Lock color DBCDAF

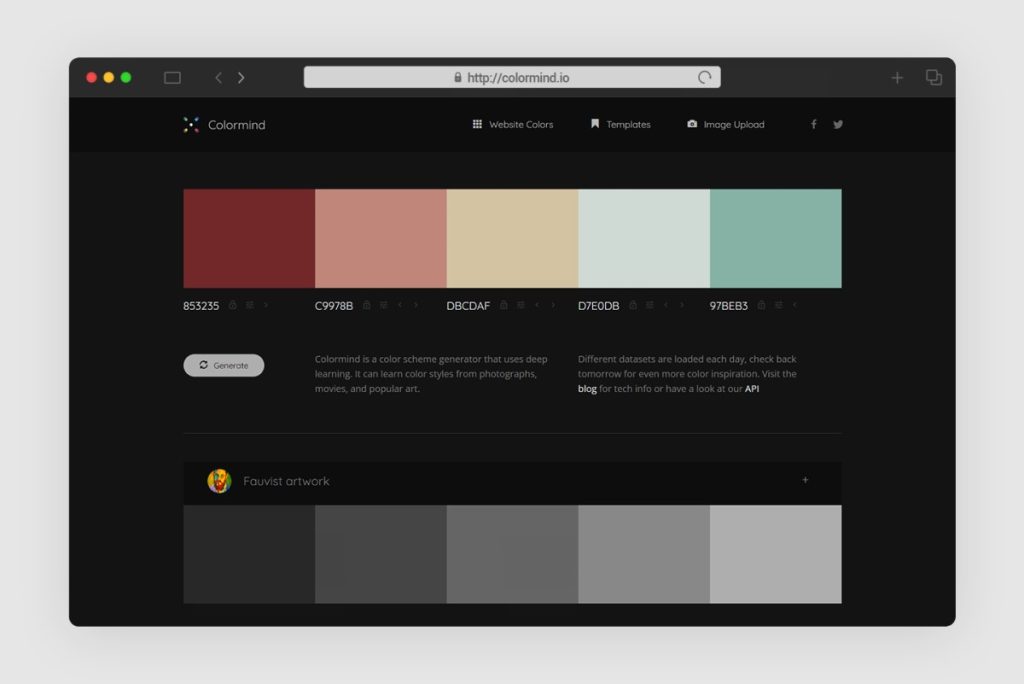point(504,305)
